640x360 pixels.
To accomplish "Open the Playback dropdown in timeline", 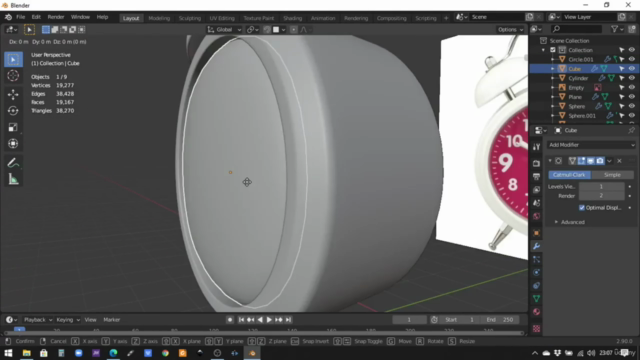I will tap(38, 320).
